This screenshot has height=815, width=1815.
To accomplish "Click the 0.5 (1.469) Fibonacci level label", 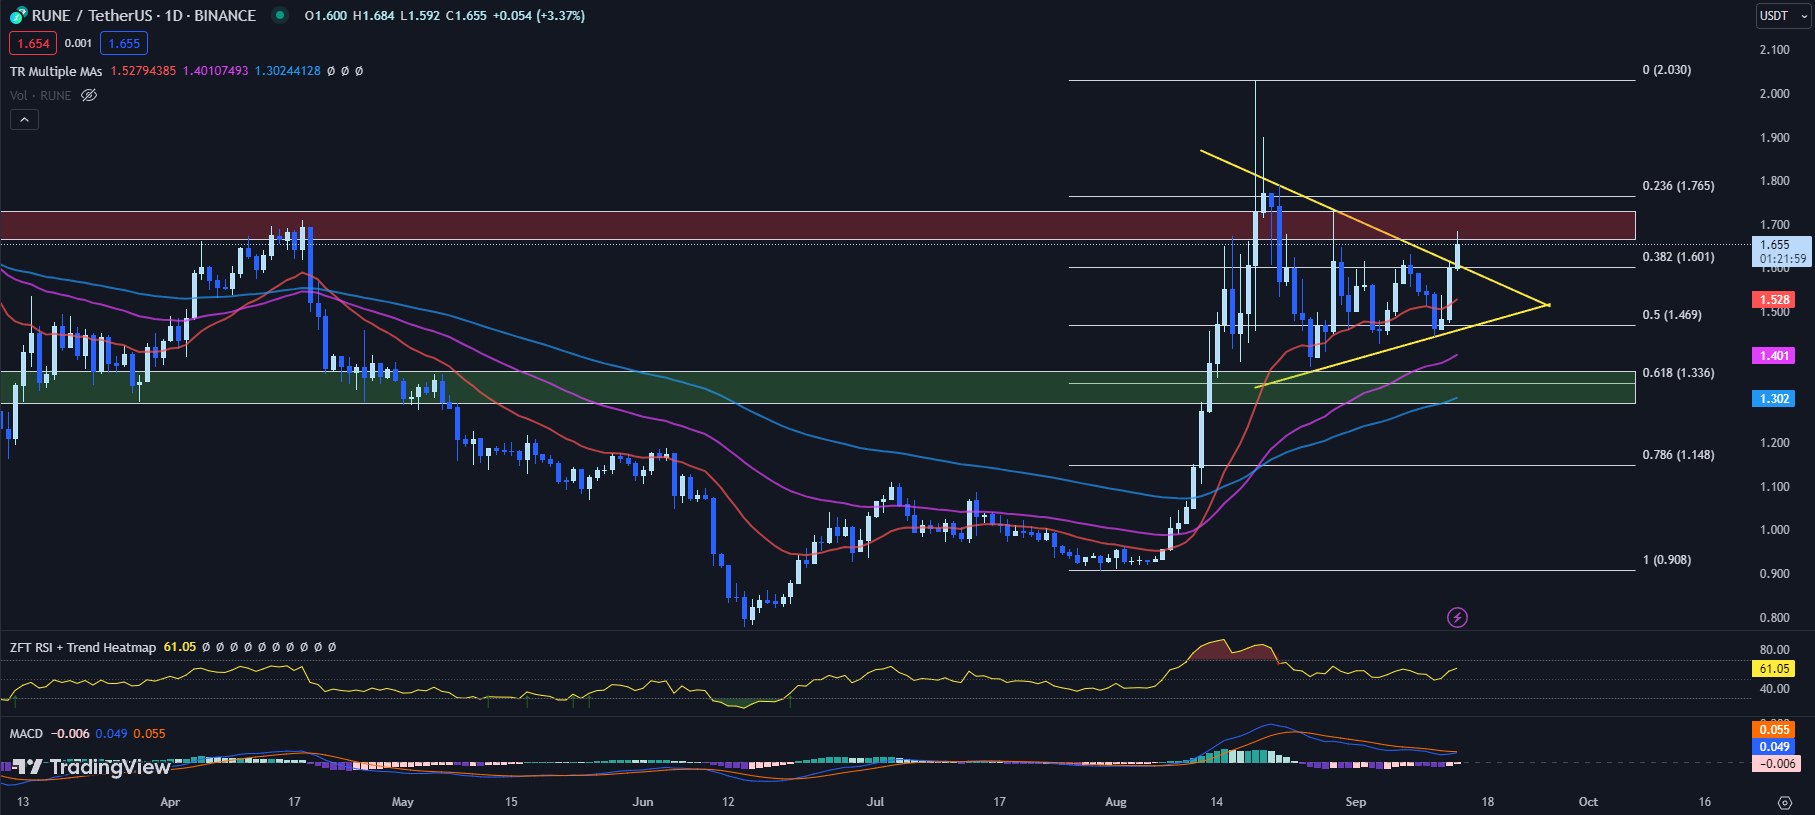I will tap(1672, 315).
